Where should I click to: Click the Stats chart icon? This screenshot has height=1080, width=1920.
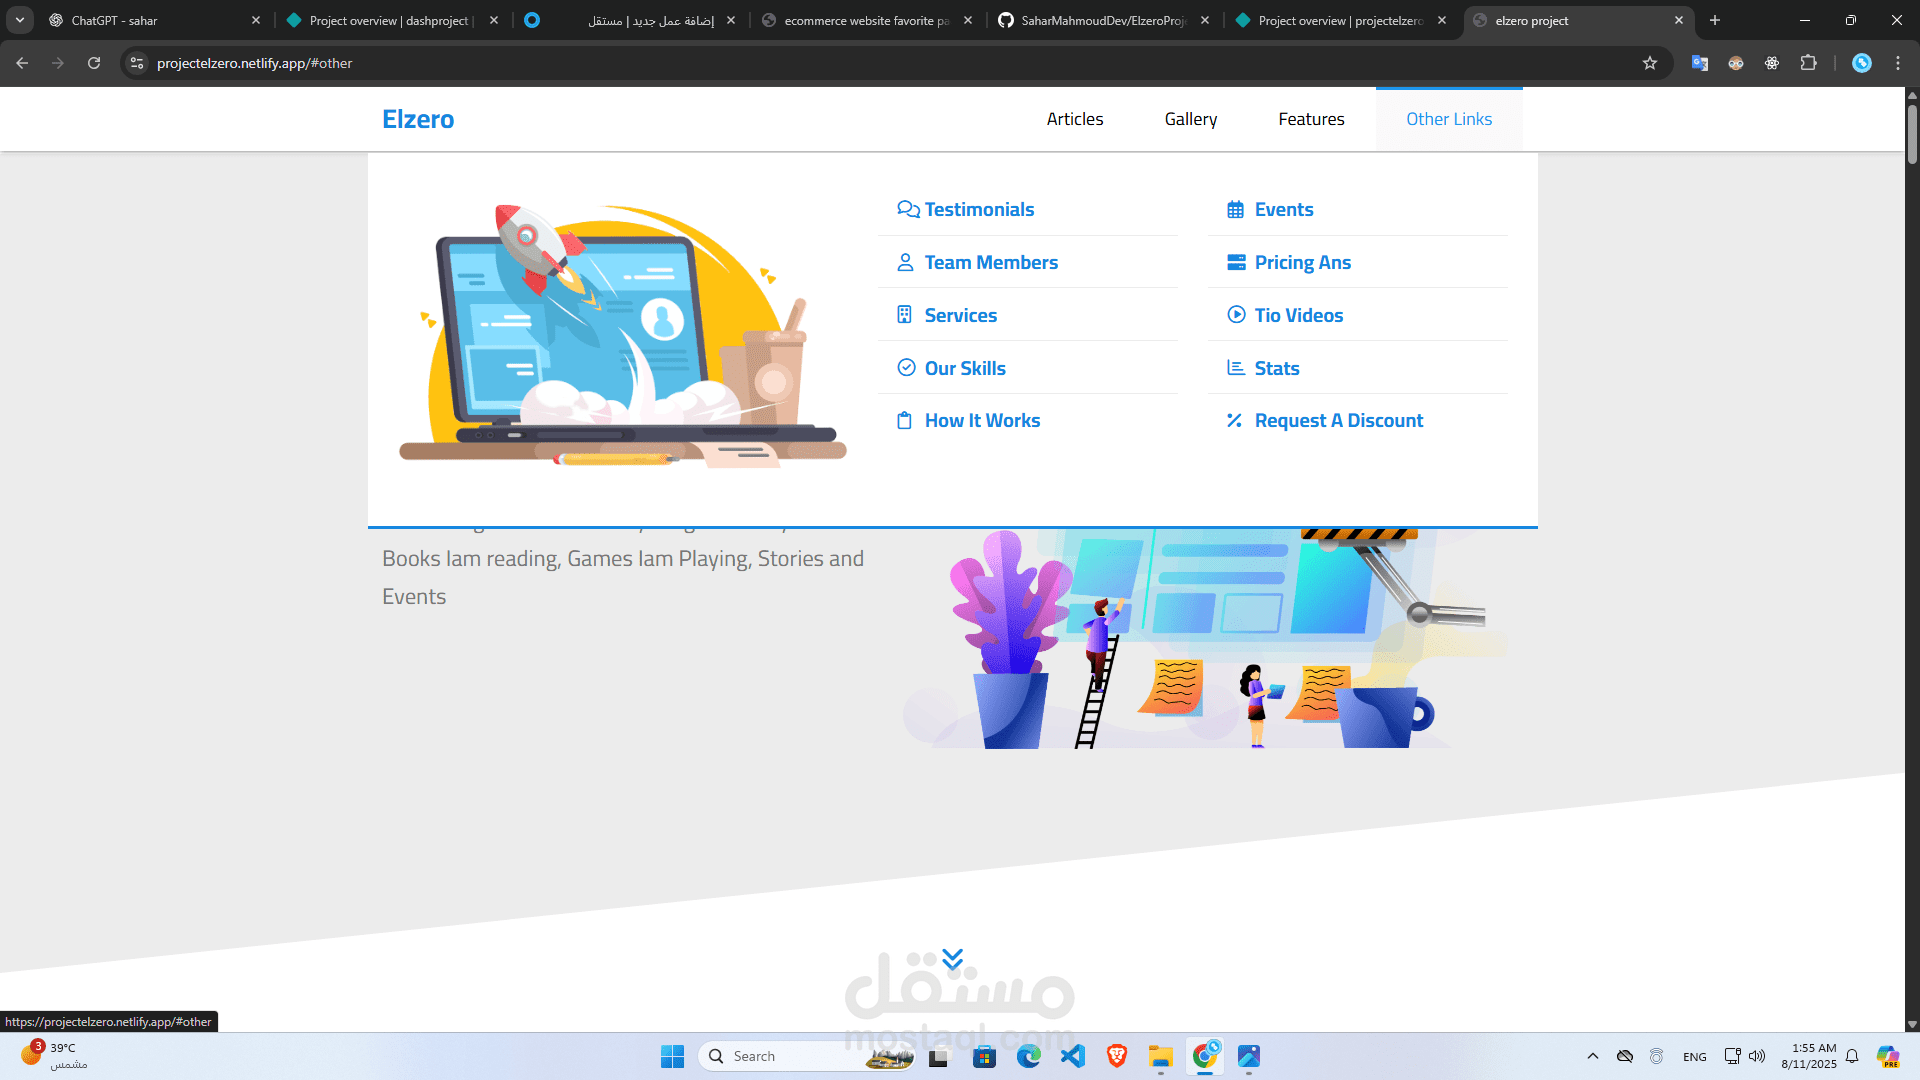pyautogui.click(x=1236, y=368)
